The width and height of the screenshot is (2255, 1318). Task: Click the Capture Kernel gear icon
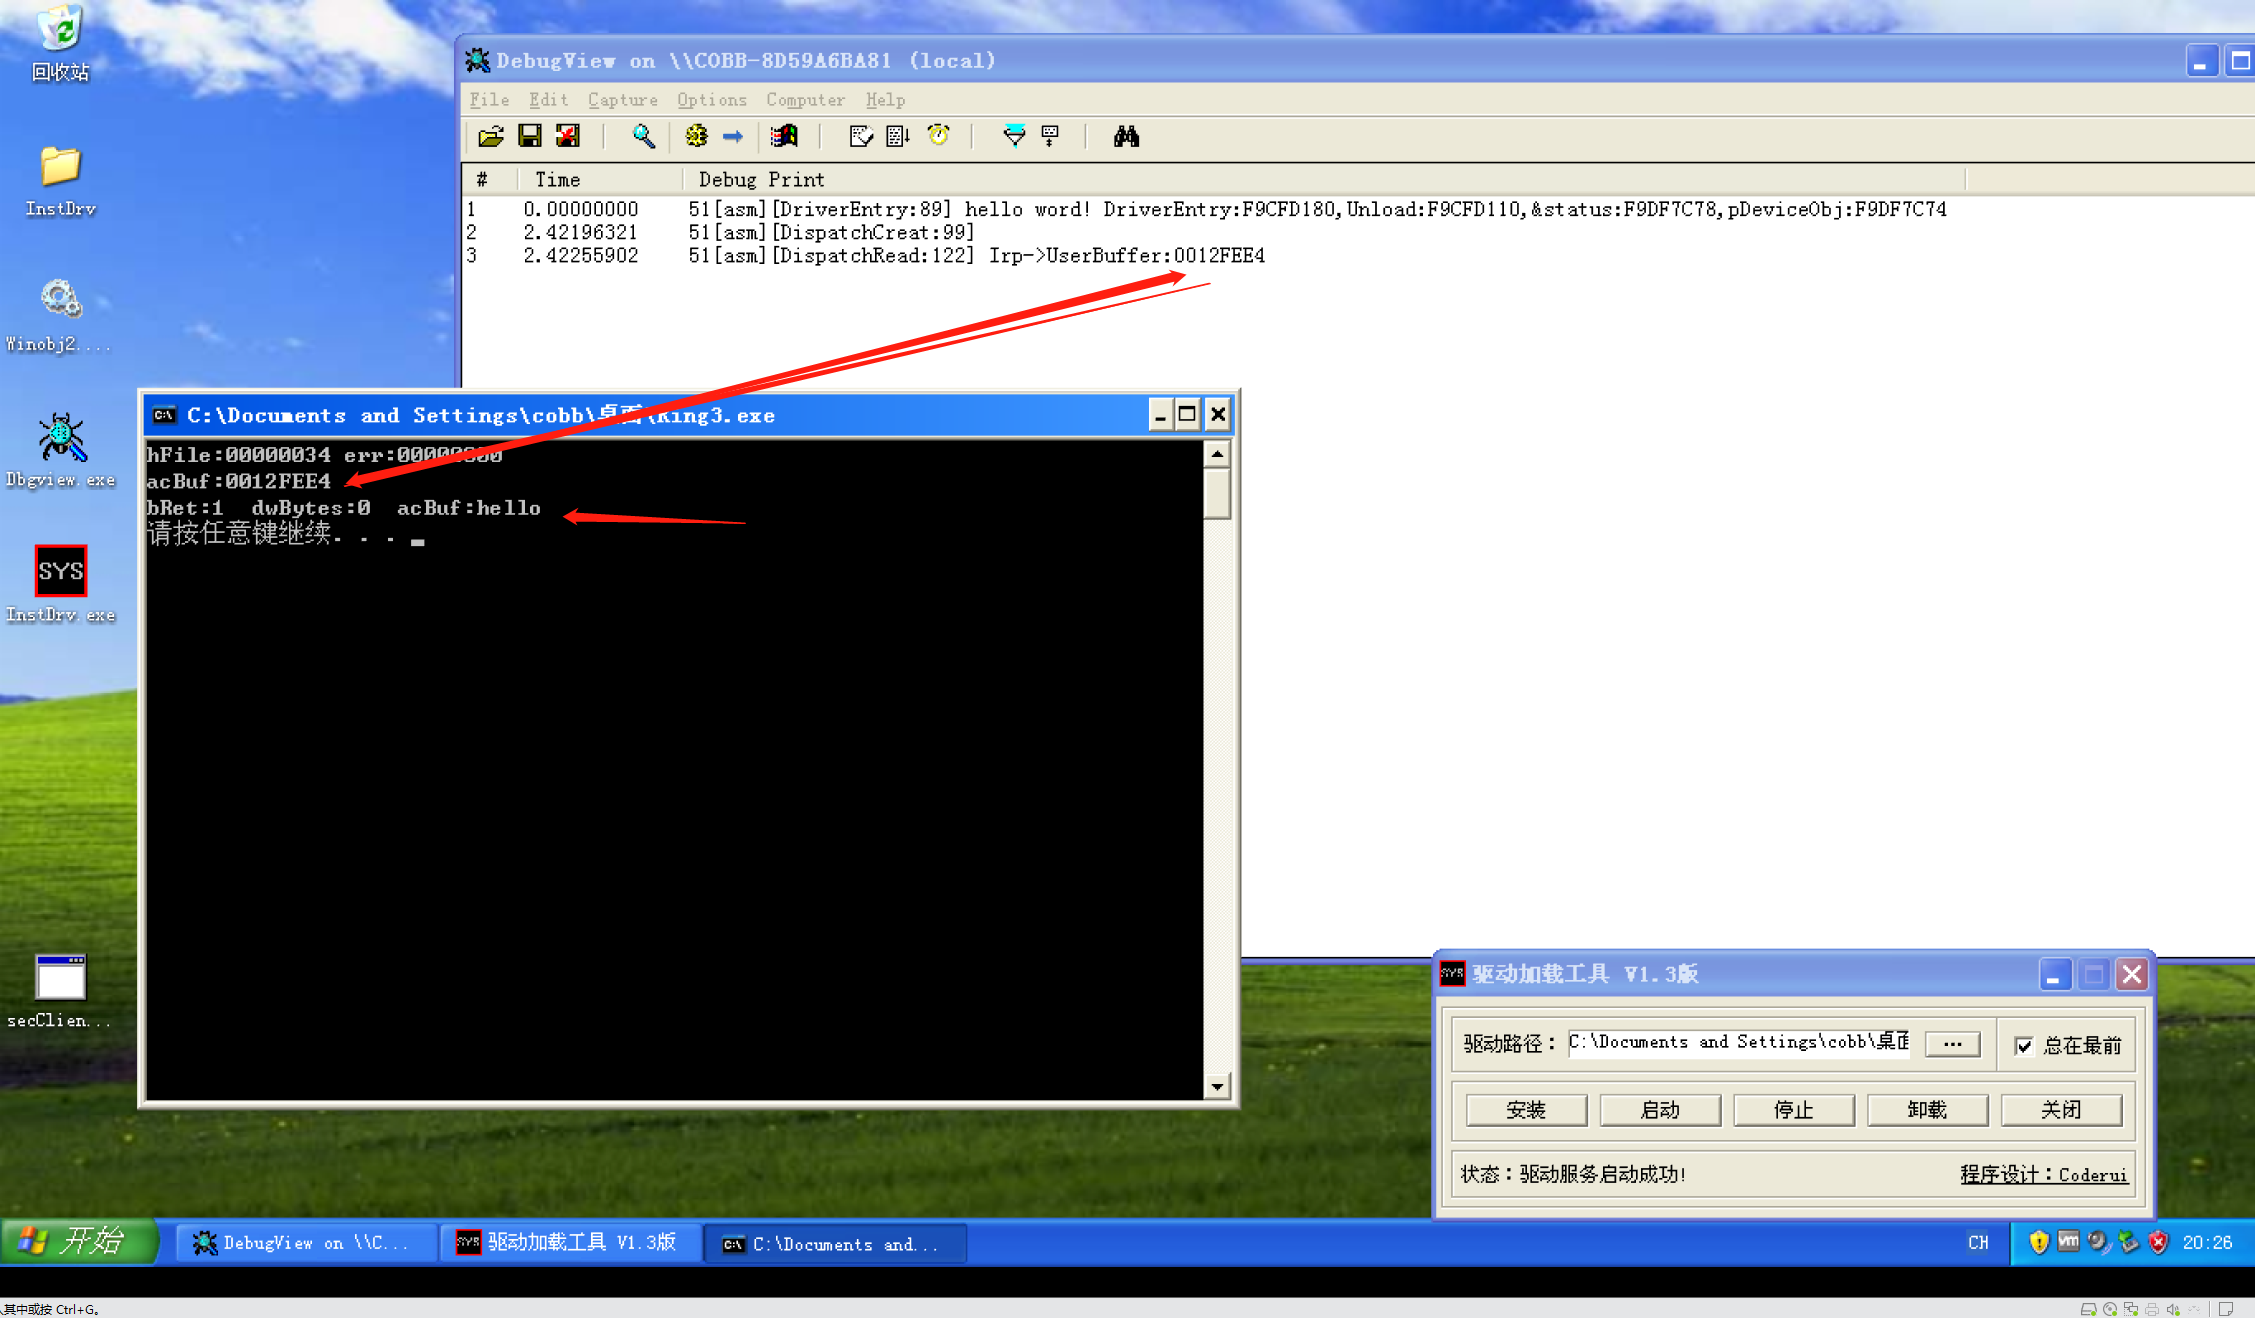(x=696, y=137)
